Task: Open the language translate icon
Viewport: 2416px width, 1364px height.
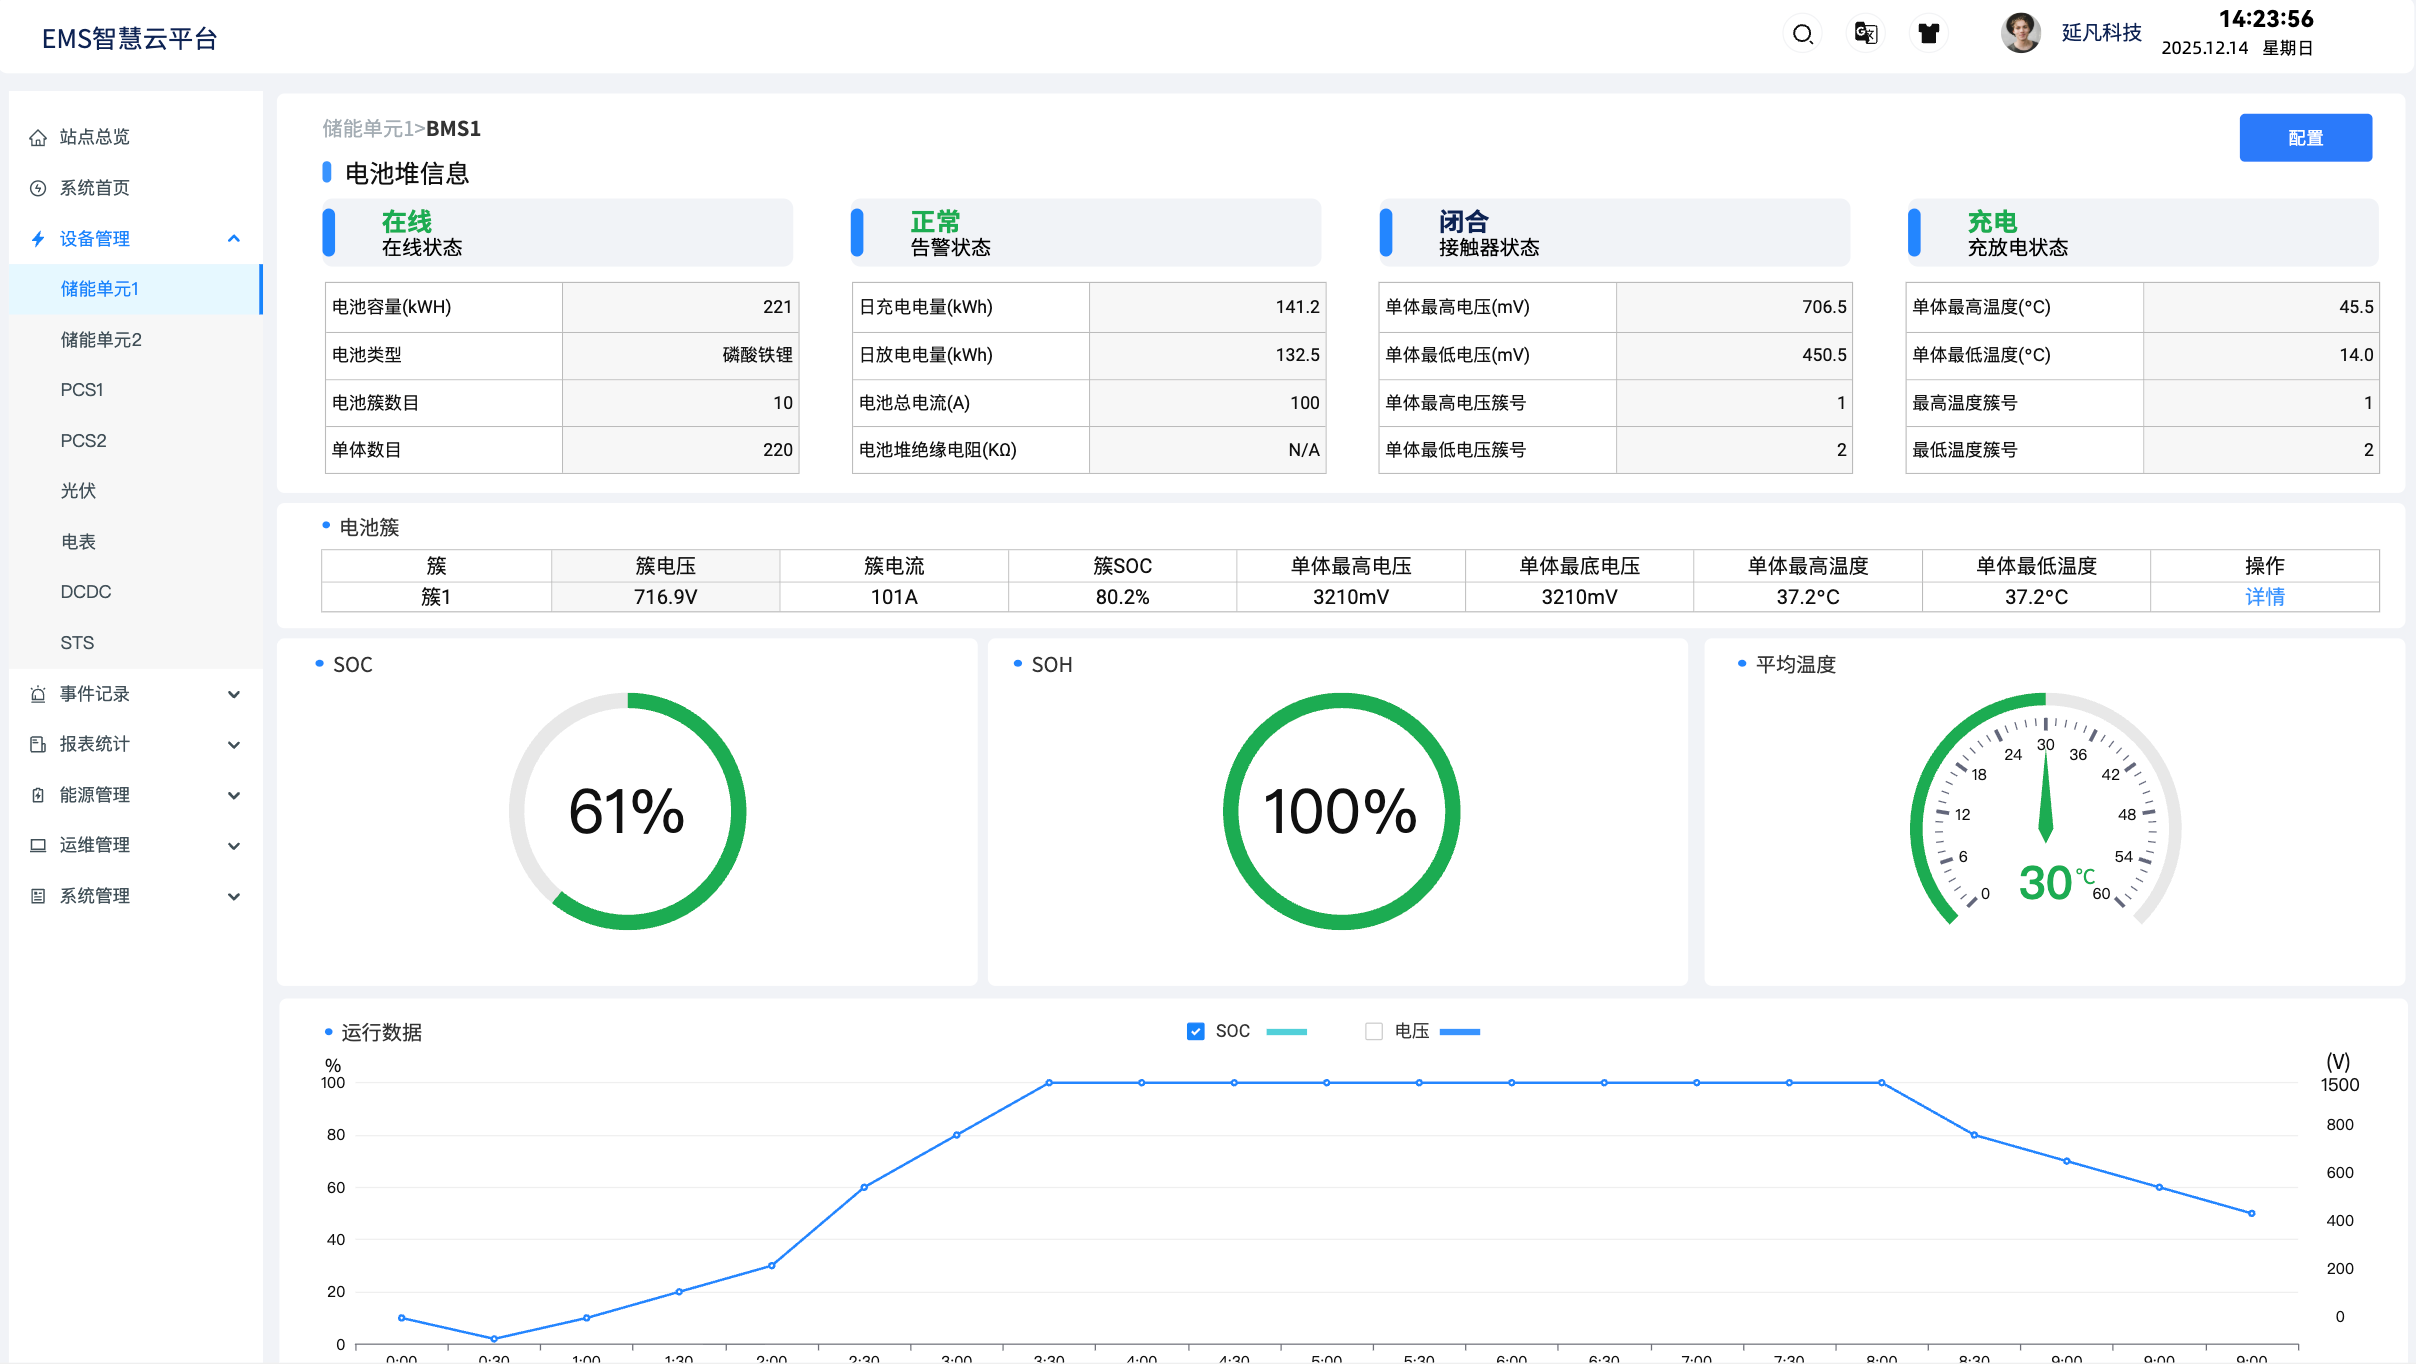Action: point(1865,34)
